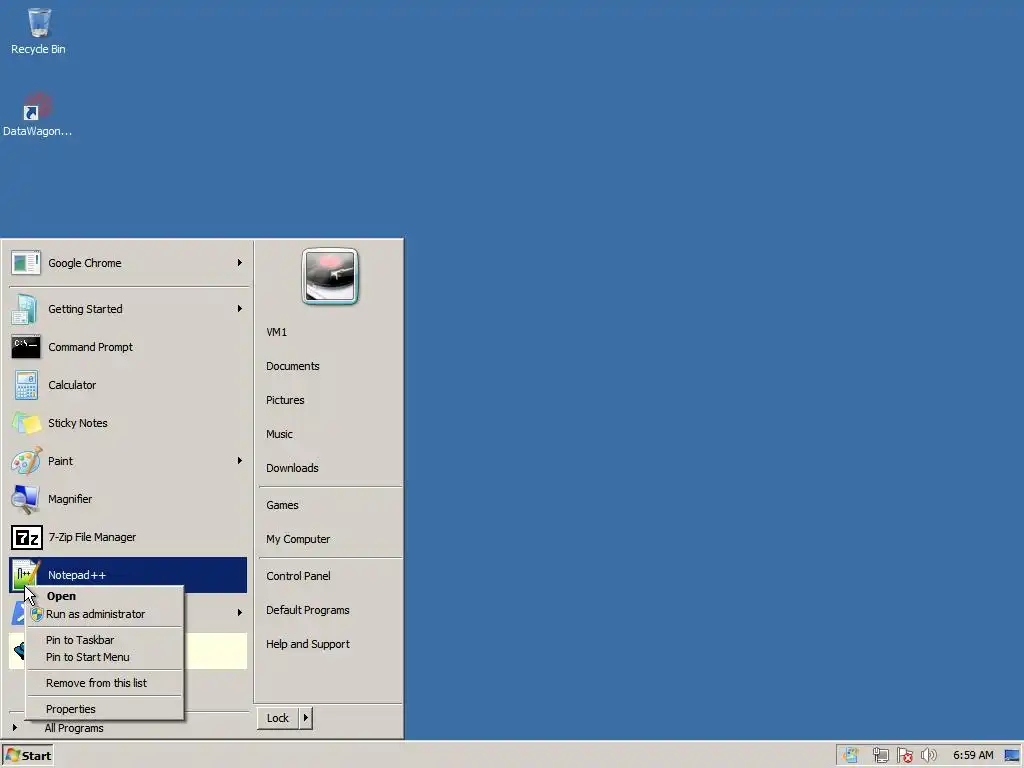1024x768 pixels.
Task: Launch Google Chrome from Start menu
Action: click(x=128, y=263)
